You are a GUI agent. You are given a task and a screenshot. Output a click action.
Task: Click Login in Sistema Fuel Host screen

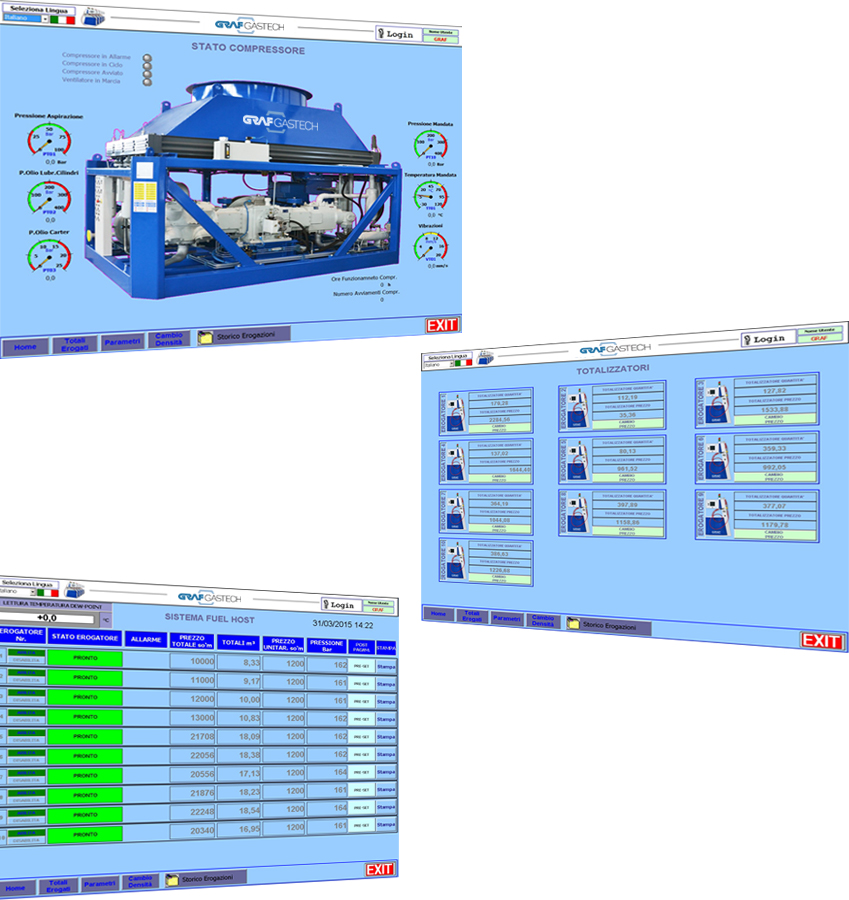(x=342, y=605)
